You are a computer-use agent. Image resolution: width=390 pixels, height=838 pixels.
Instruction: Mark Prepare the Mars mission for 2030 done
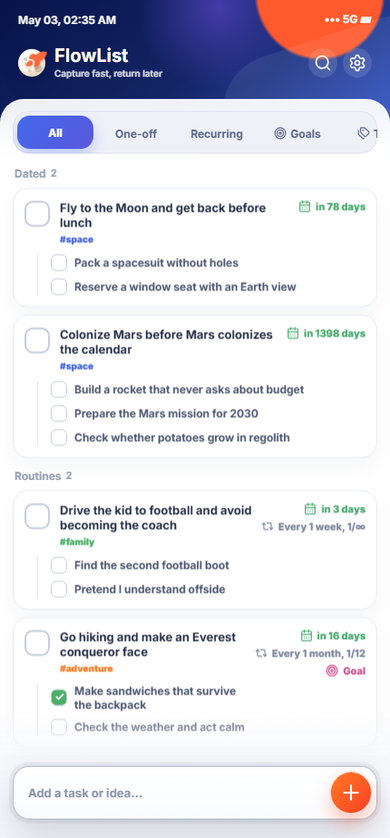click(x=59, y=414)
